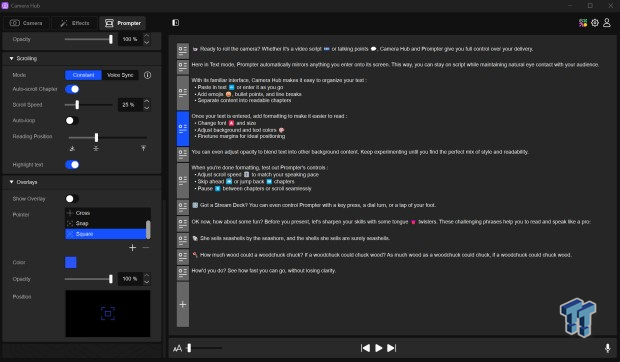Screen dimensions: 620x362
Task: Open the blue overlay Color swatch
Action: pos(71,262)
